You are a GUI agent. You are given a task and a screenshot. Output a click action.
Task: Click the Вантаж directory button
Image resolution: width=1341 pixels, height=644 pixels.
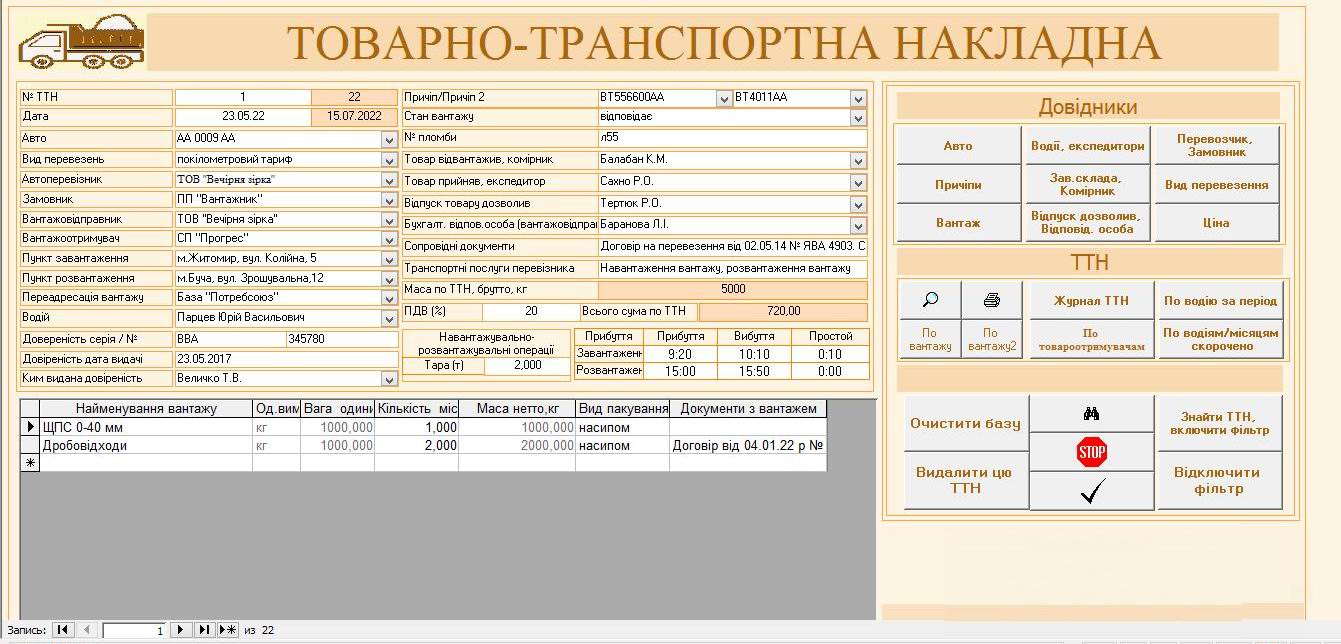click(x=958, y=223)
